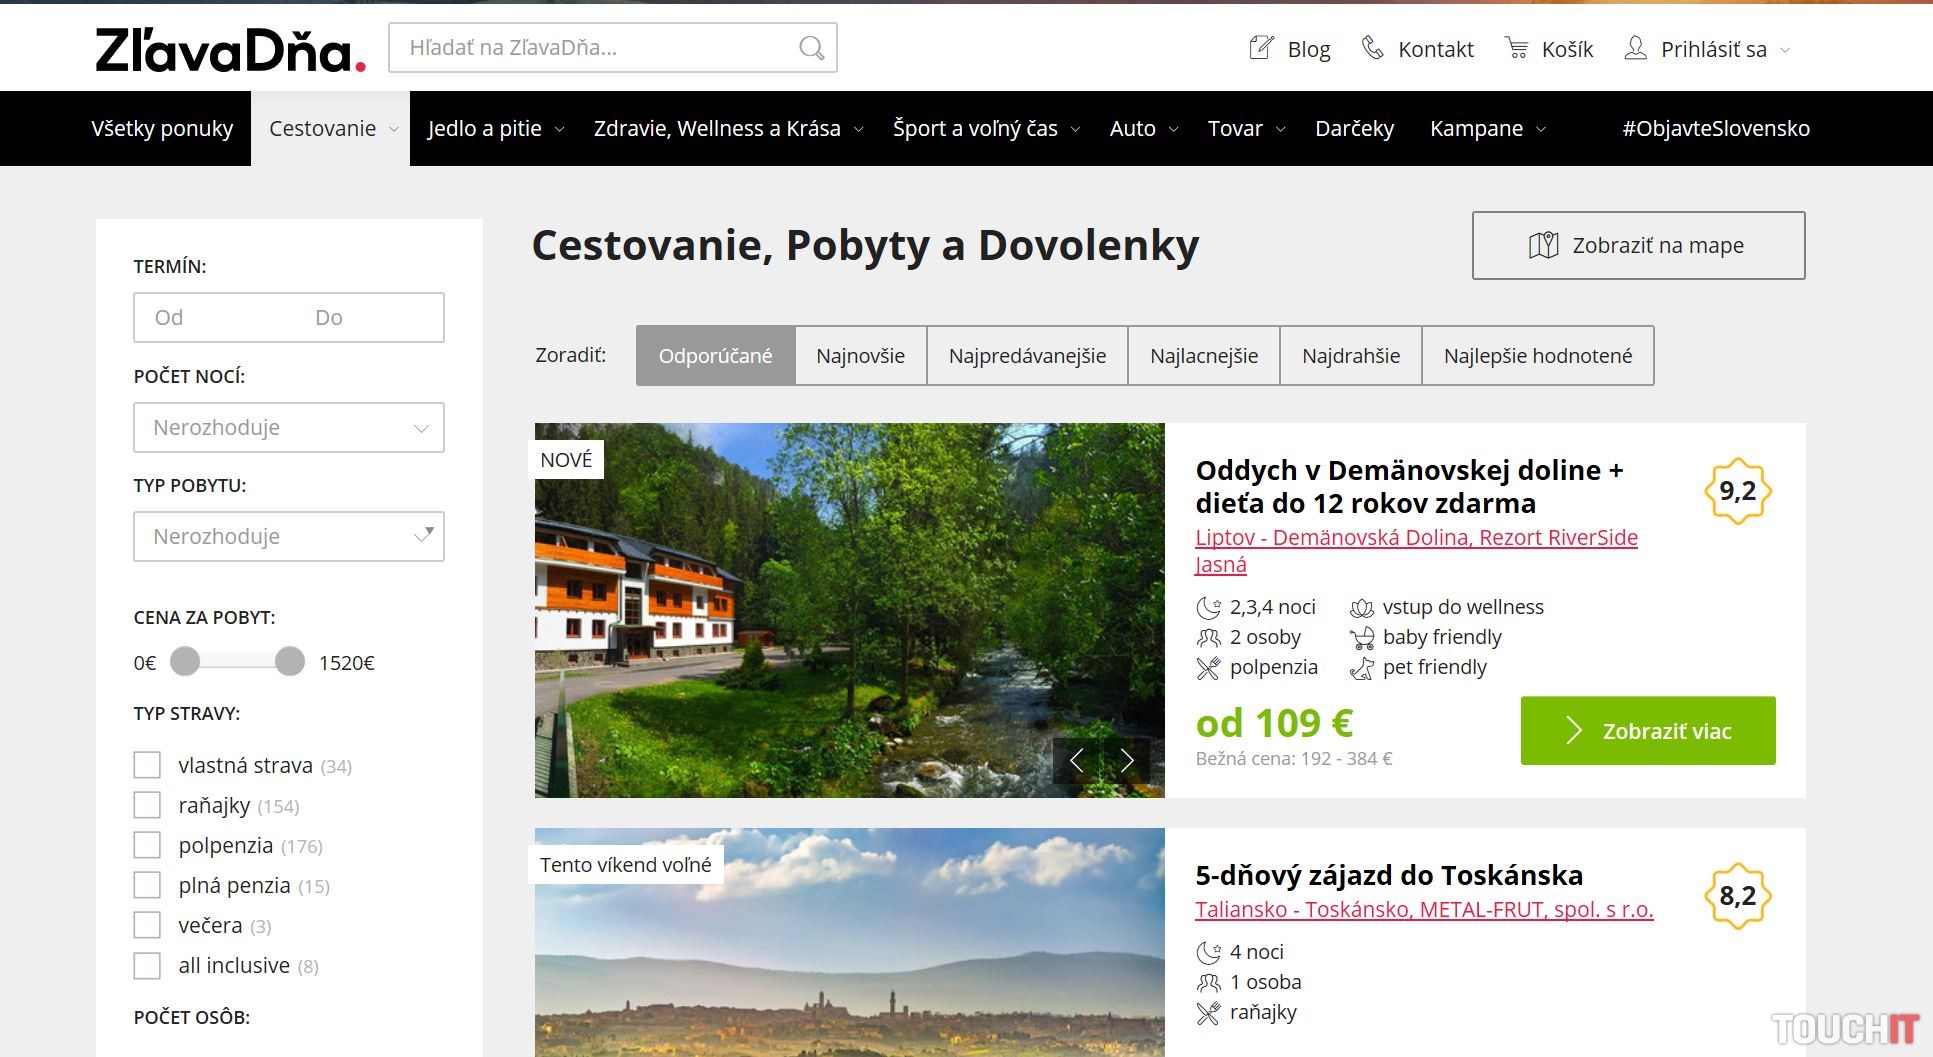This screenshot has width=1933, height=1057.
Task: Enable the all inclusive checkbox
Action: pos(147,965)
